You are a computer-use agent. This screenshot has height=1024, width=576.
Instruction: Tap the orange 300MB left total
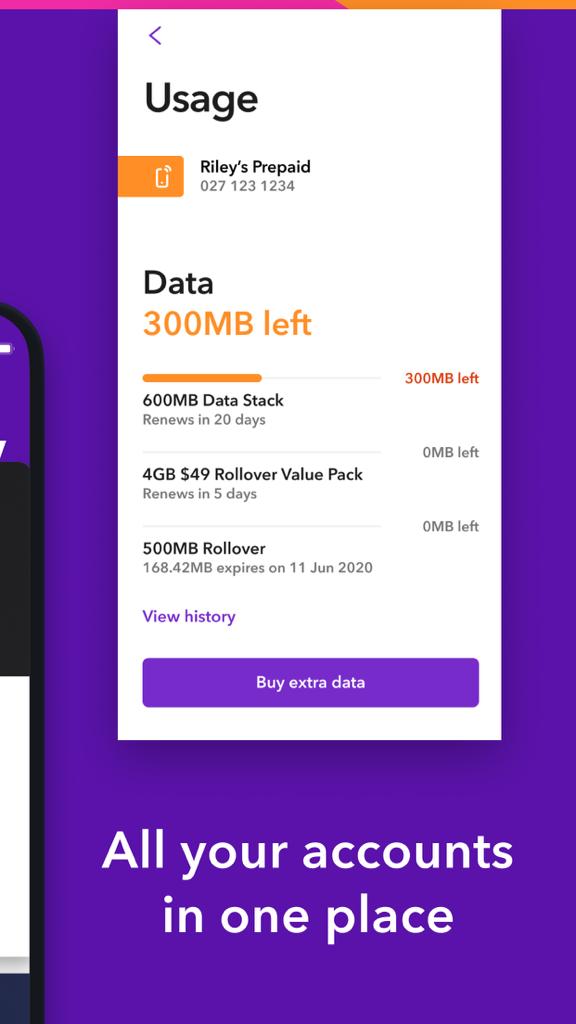tap(227, 324)
